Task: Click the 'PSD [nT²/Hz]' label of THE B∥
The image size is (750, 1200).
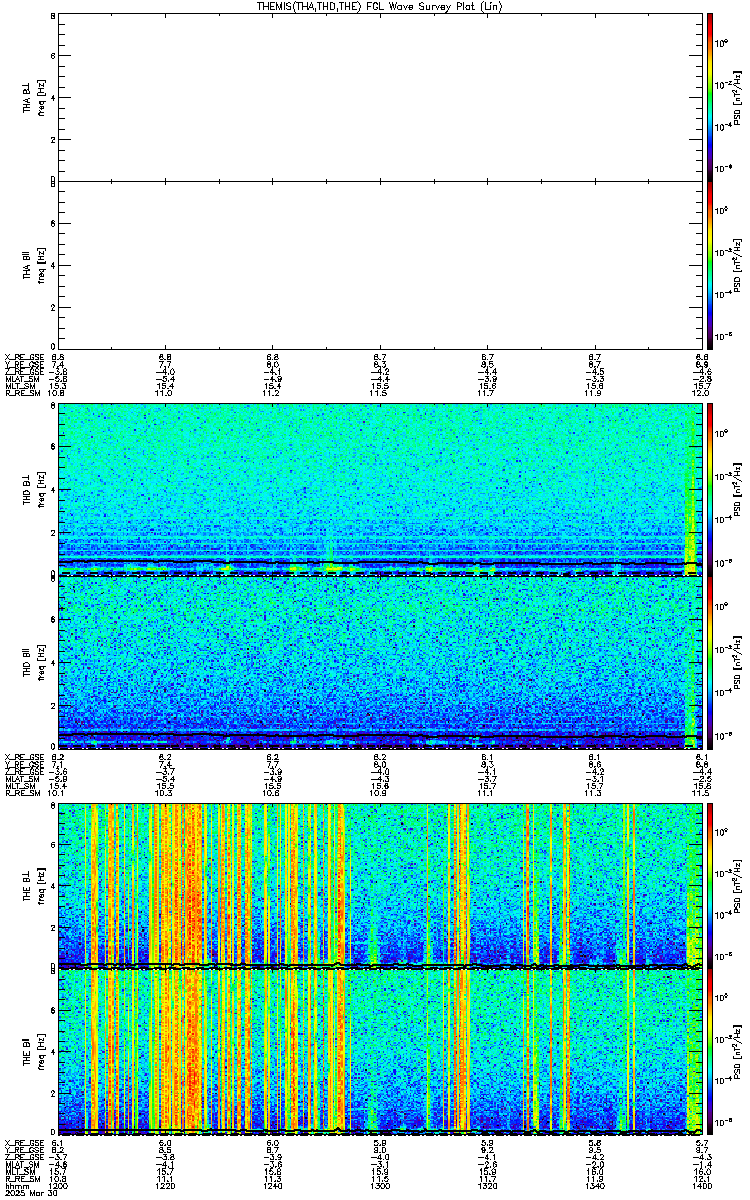Action: (x=736, y=1053)
